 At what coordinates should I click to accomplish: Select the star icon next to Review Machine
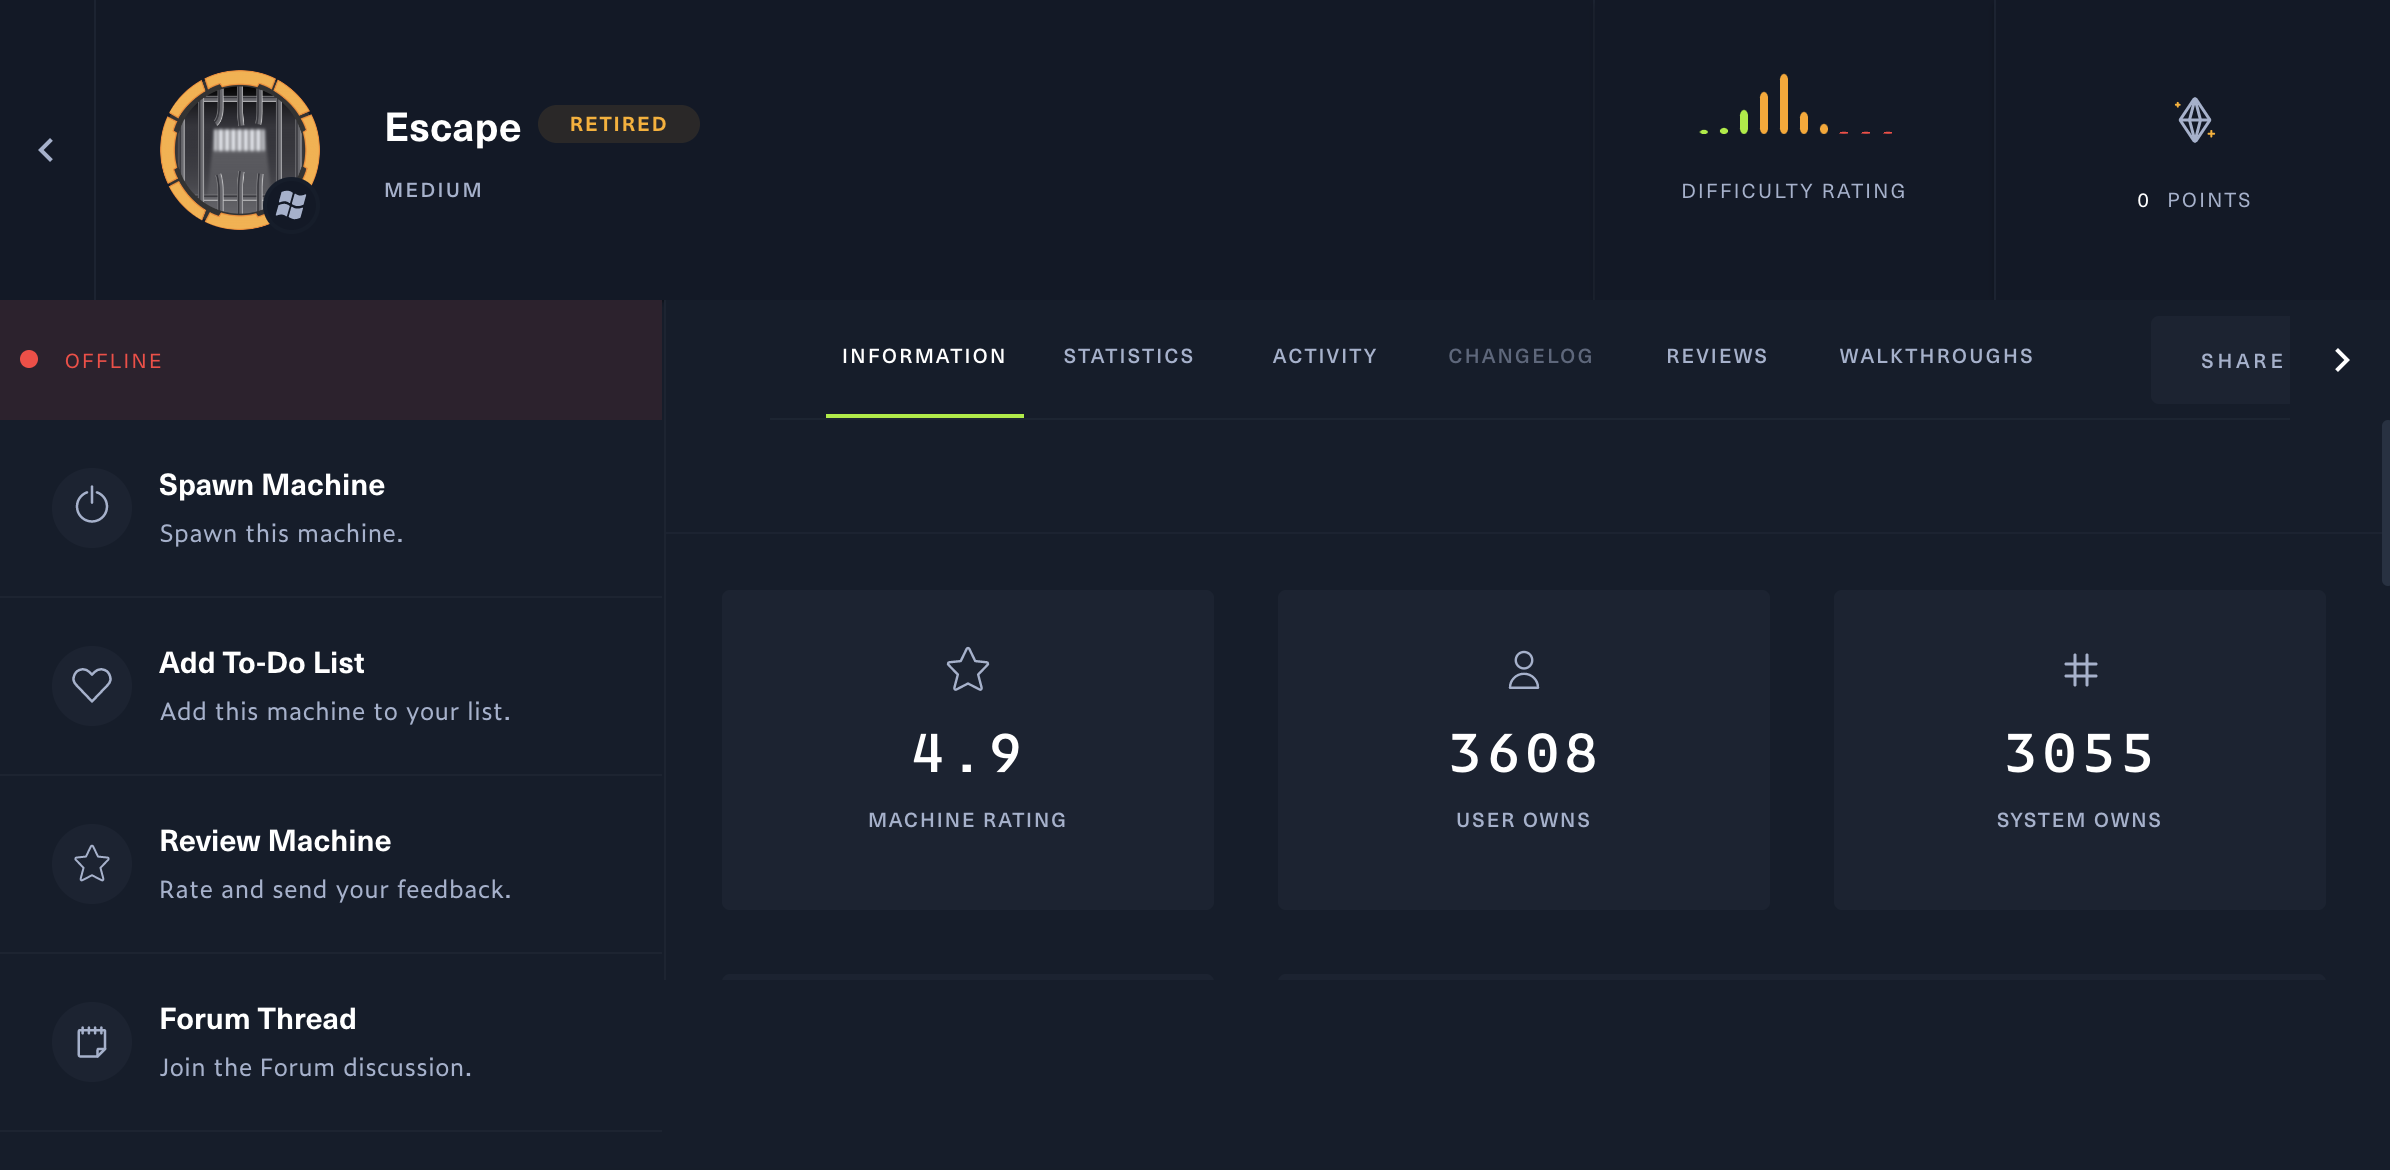[x=91, y=863]
